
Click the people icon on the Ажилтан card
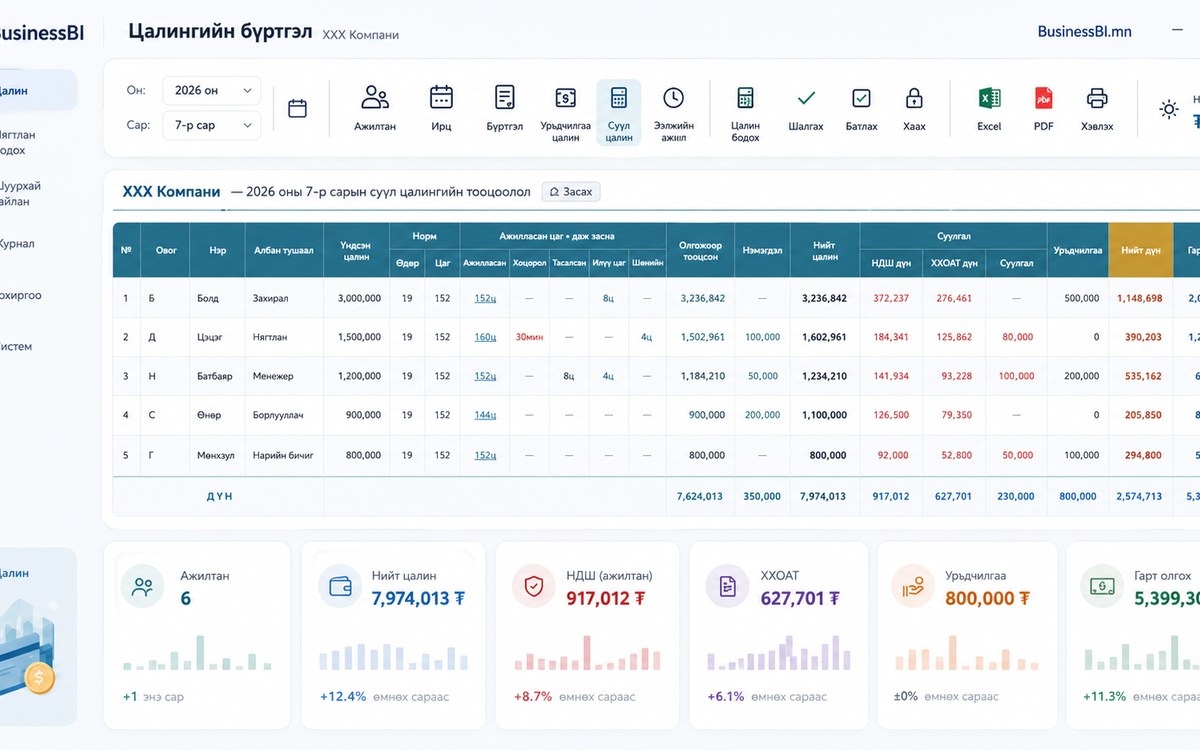(x=142, y=586)
